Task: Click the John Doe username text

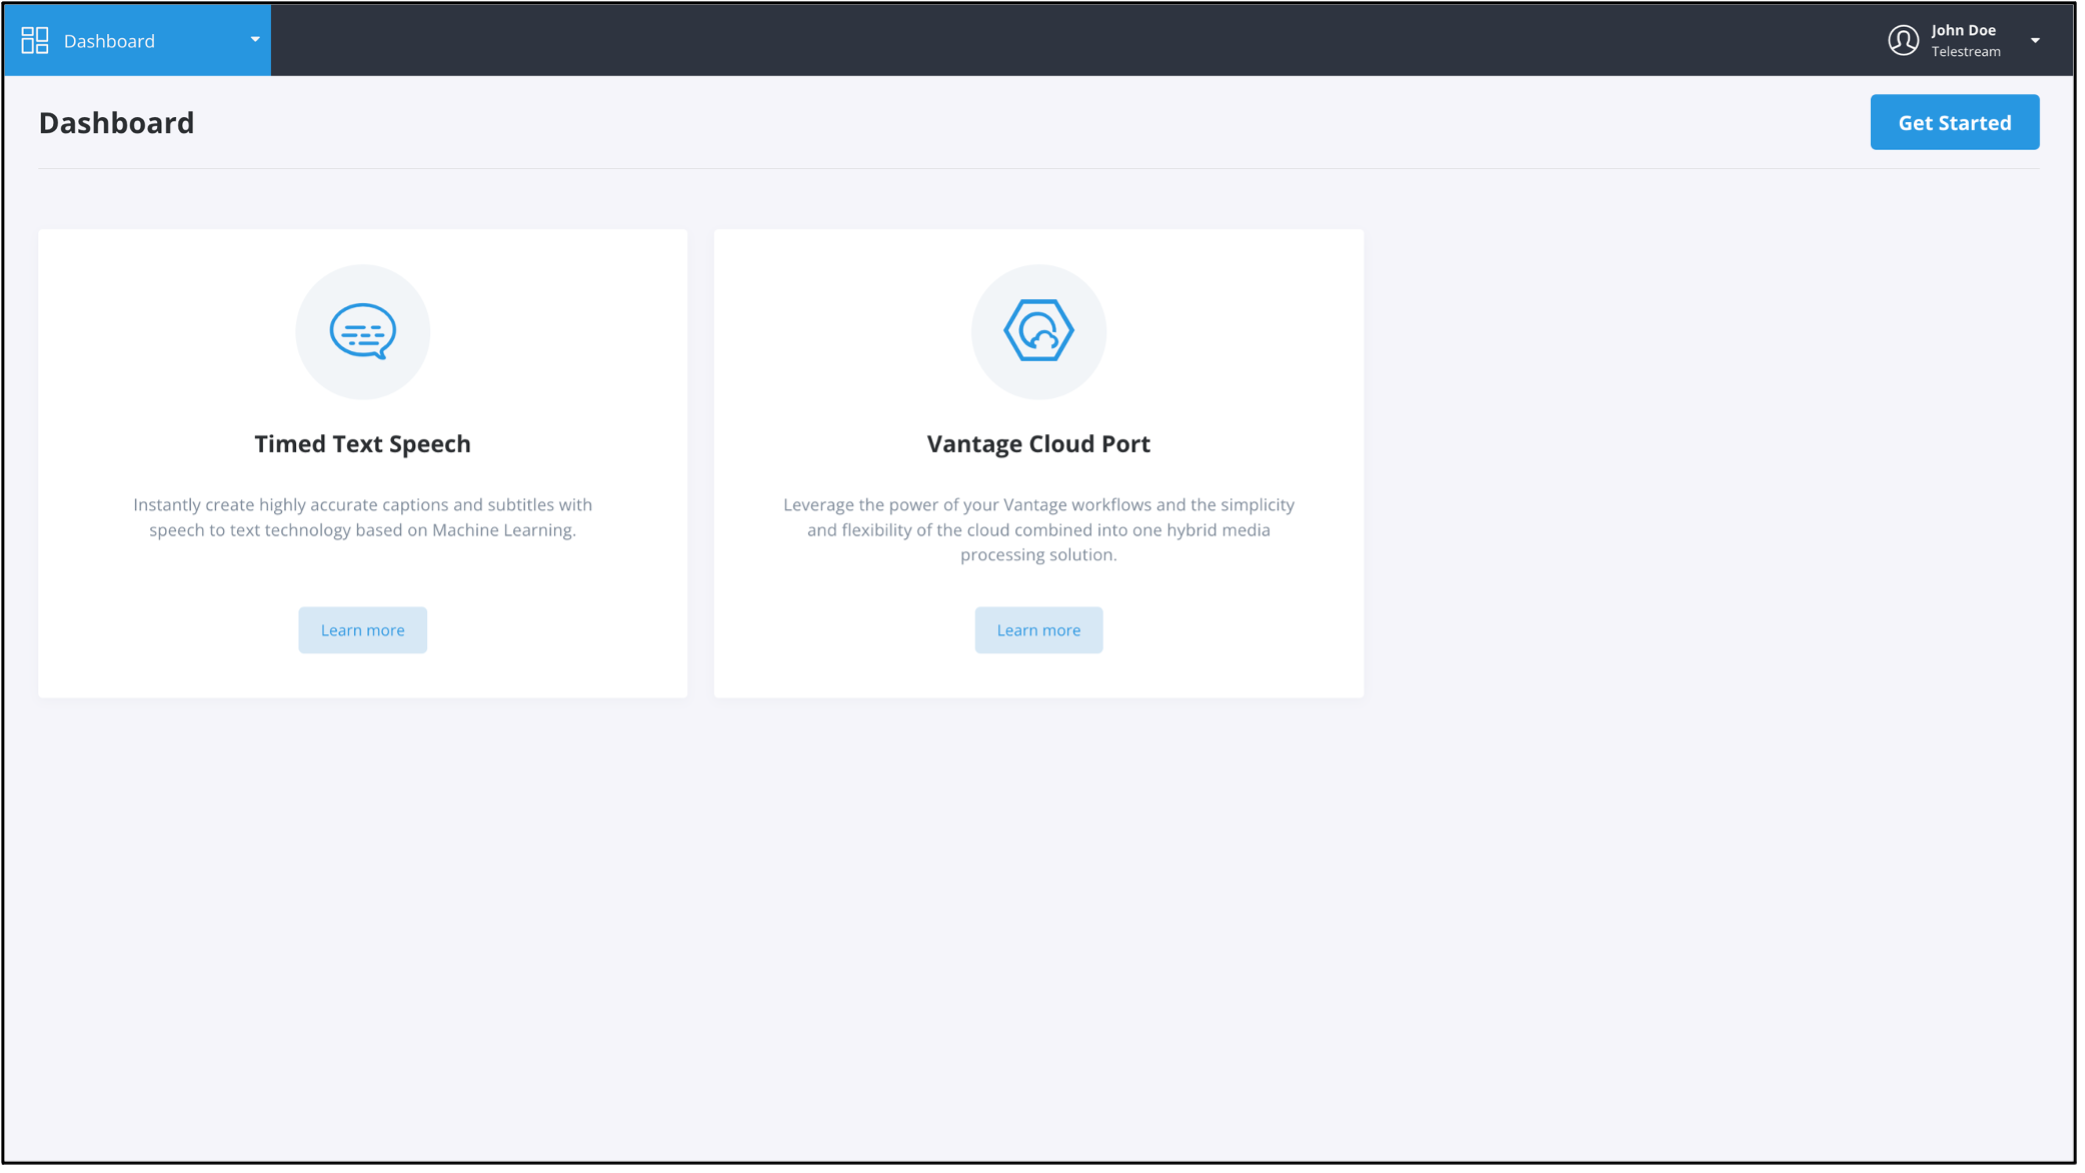Action: tap(1963, 30)
